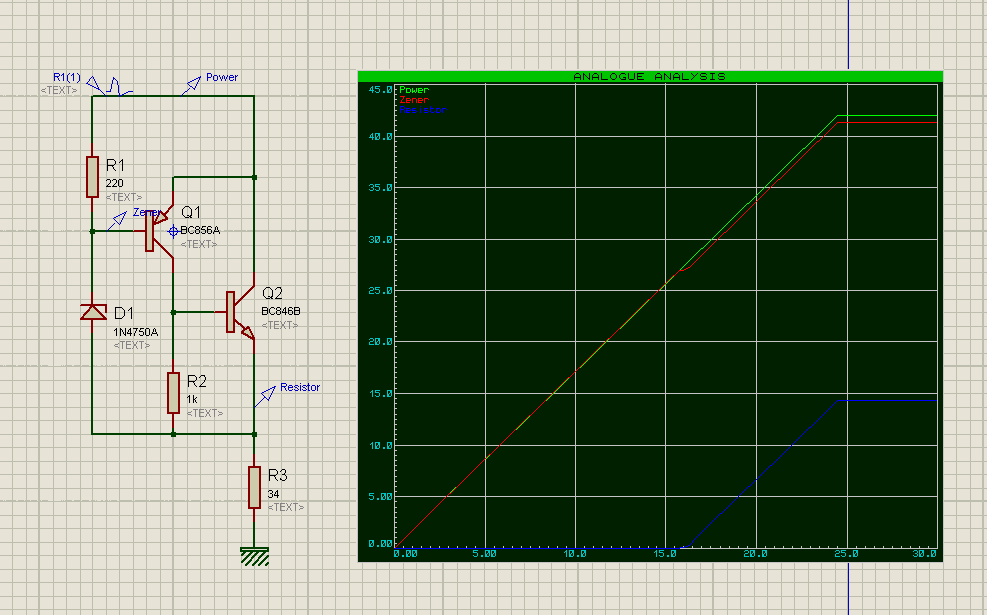Select the Zener voltage probe arrow
Viewport: 987px width, 615px height.
pyautogui.click(x=116, y=221)
